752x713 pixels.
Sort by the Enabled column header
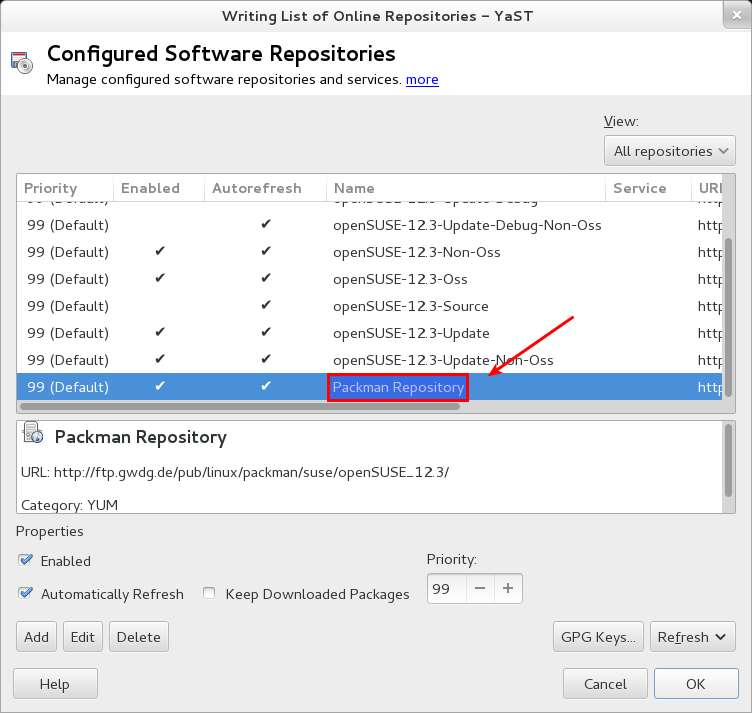[159, 188]
